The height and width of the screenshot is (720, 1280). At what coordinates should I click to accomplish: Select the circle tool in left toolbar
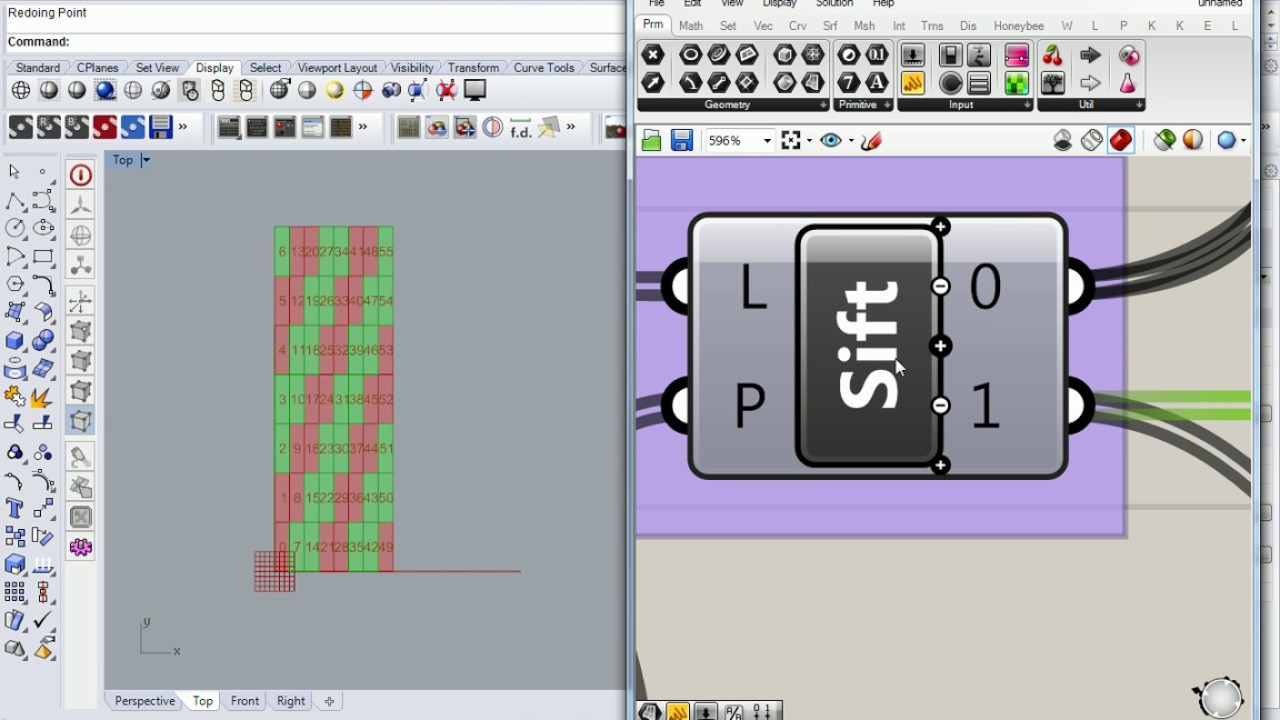click(15, 229)
